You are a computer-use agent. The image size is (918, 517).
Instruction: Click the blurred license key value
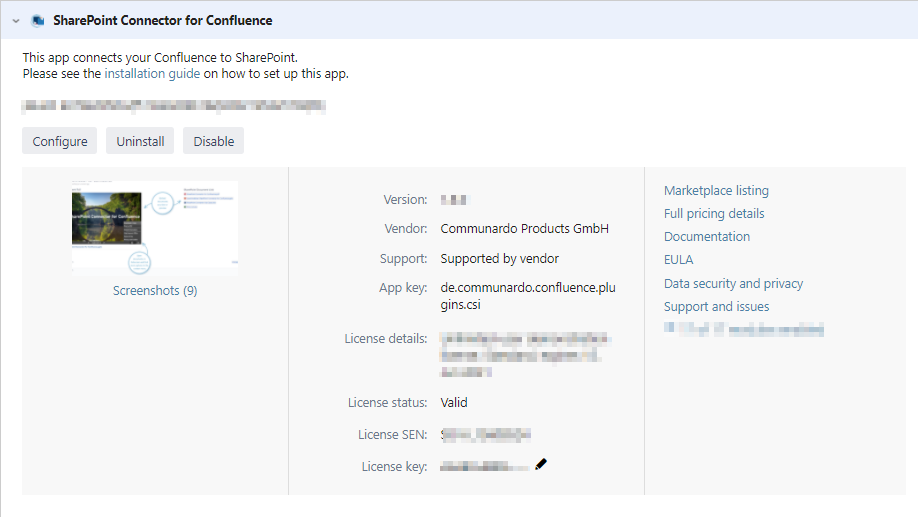pyautogui.click(x=484, y=466)
